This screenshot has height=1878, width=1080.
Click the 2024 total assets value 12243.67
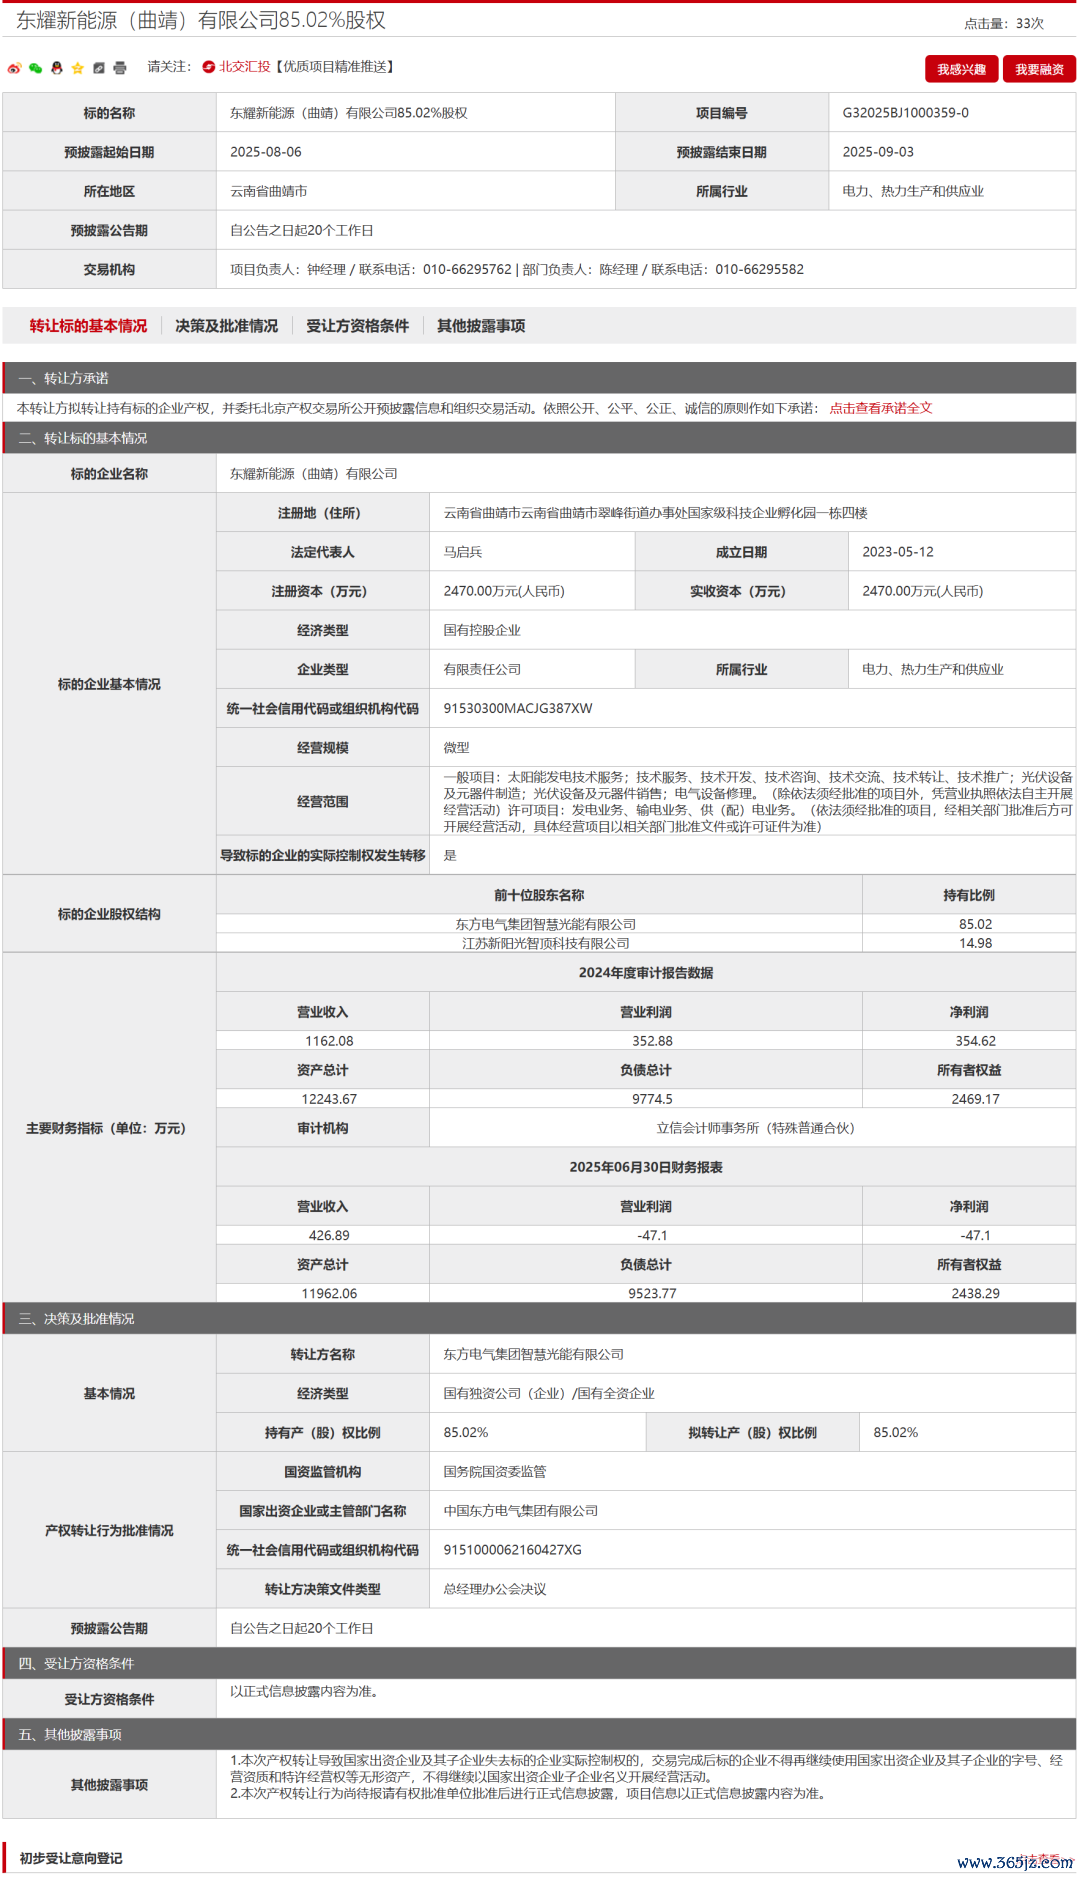329,1099
